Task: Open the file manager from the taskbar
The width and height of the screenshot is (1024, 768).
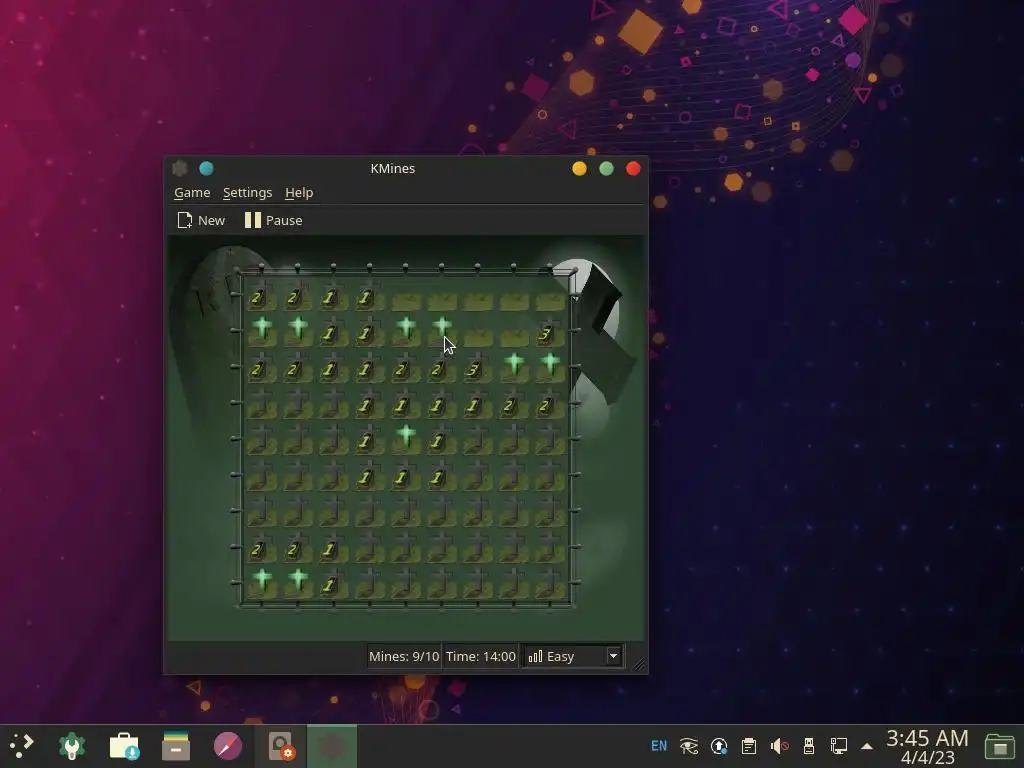Action: [176, 746]
